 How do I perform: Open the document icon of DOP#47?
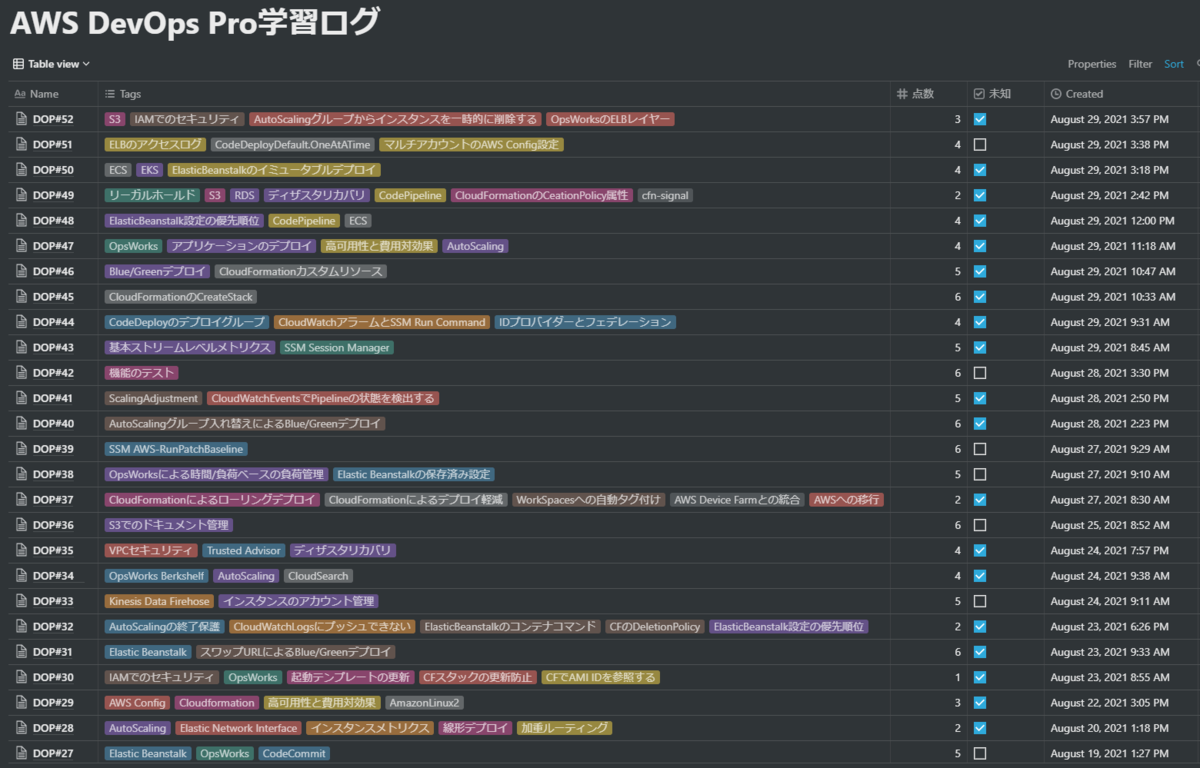[x=21, y=246]
